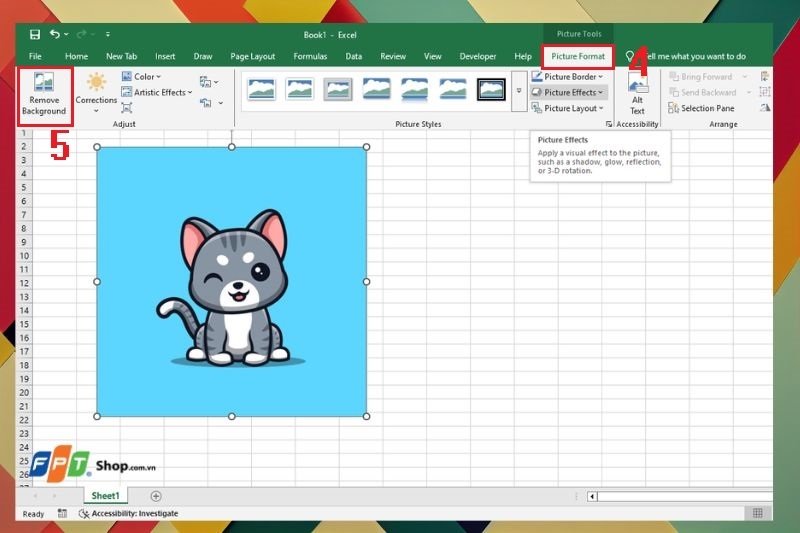
Task: Switch to the New Tab ribbon tab
Action: [x=121, y=56]
